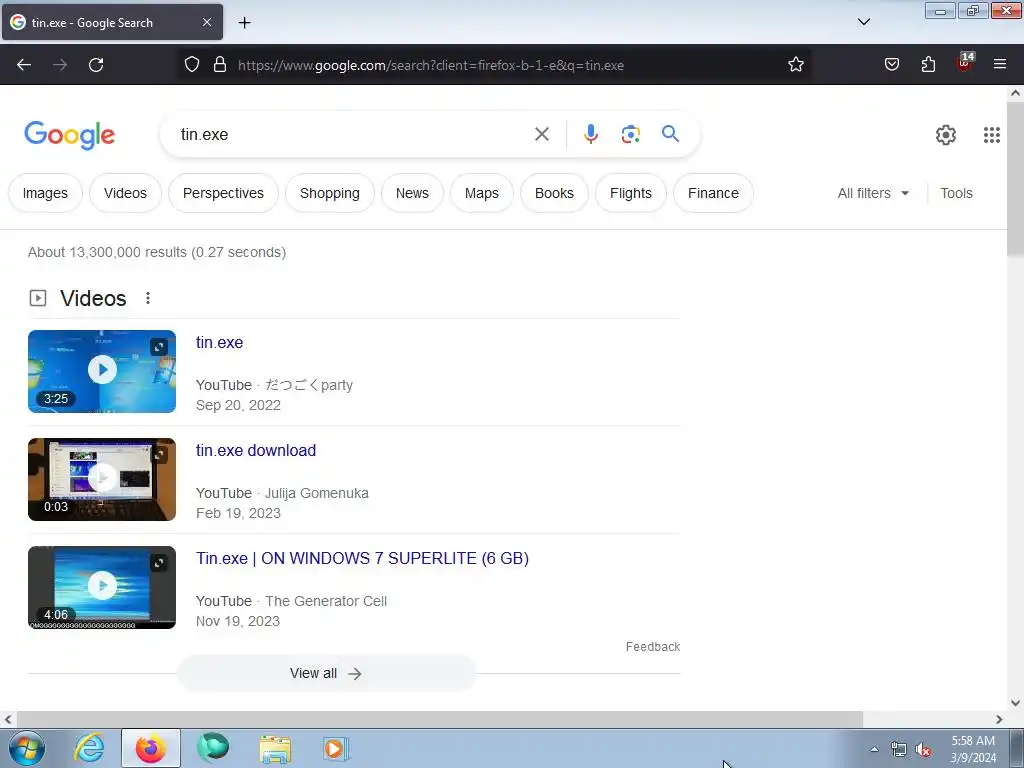Open the ad blocker extension showing 14
The width and height of the screenshot is (1024, 768).
[x=965, y=63]
